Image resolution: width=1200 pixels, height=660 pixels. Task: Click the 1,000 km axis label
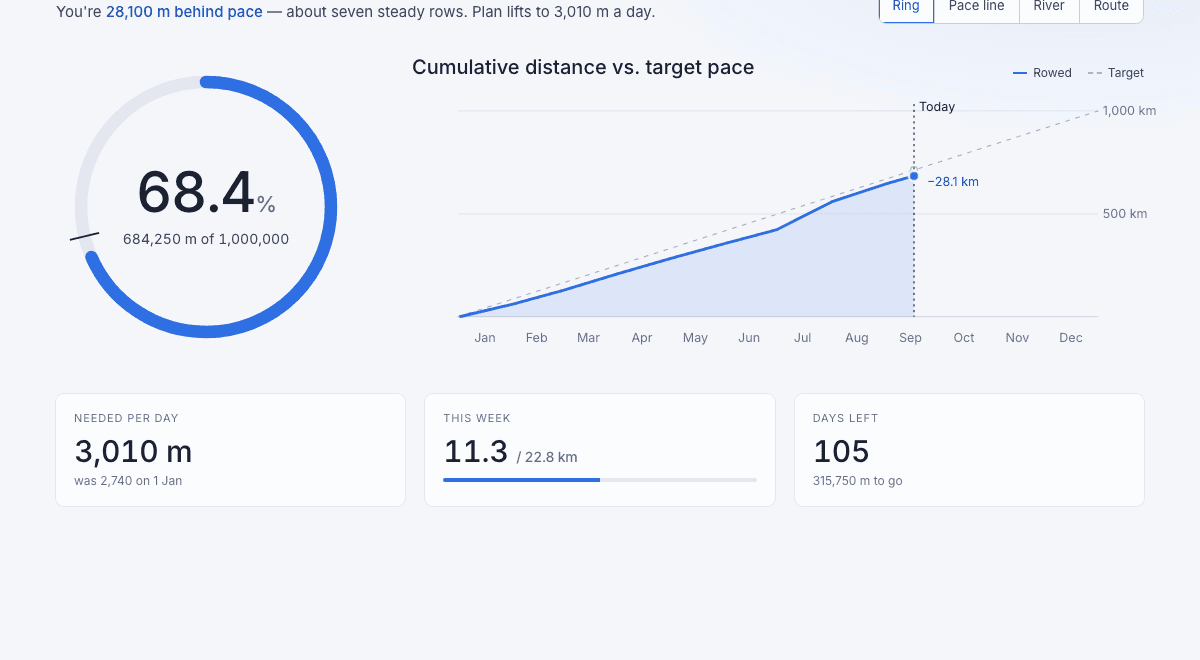[x=1129, y=111]
